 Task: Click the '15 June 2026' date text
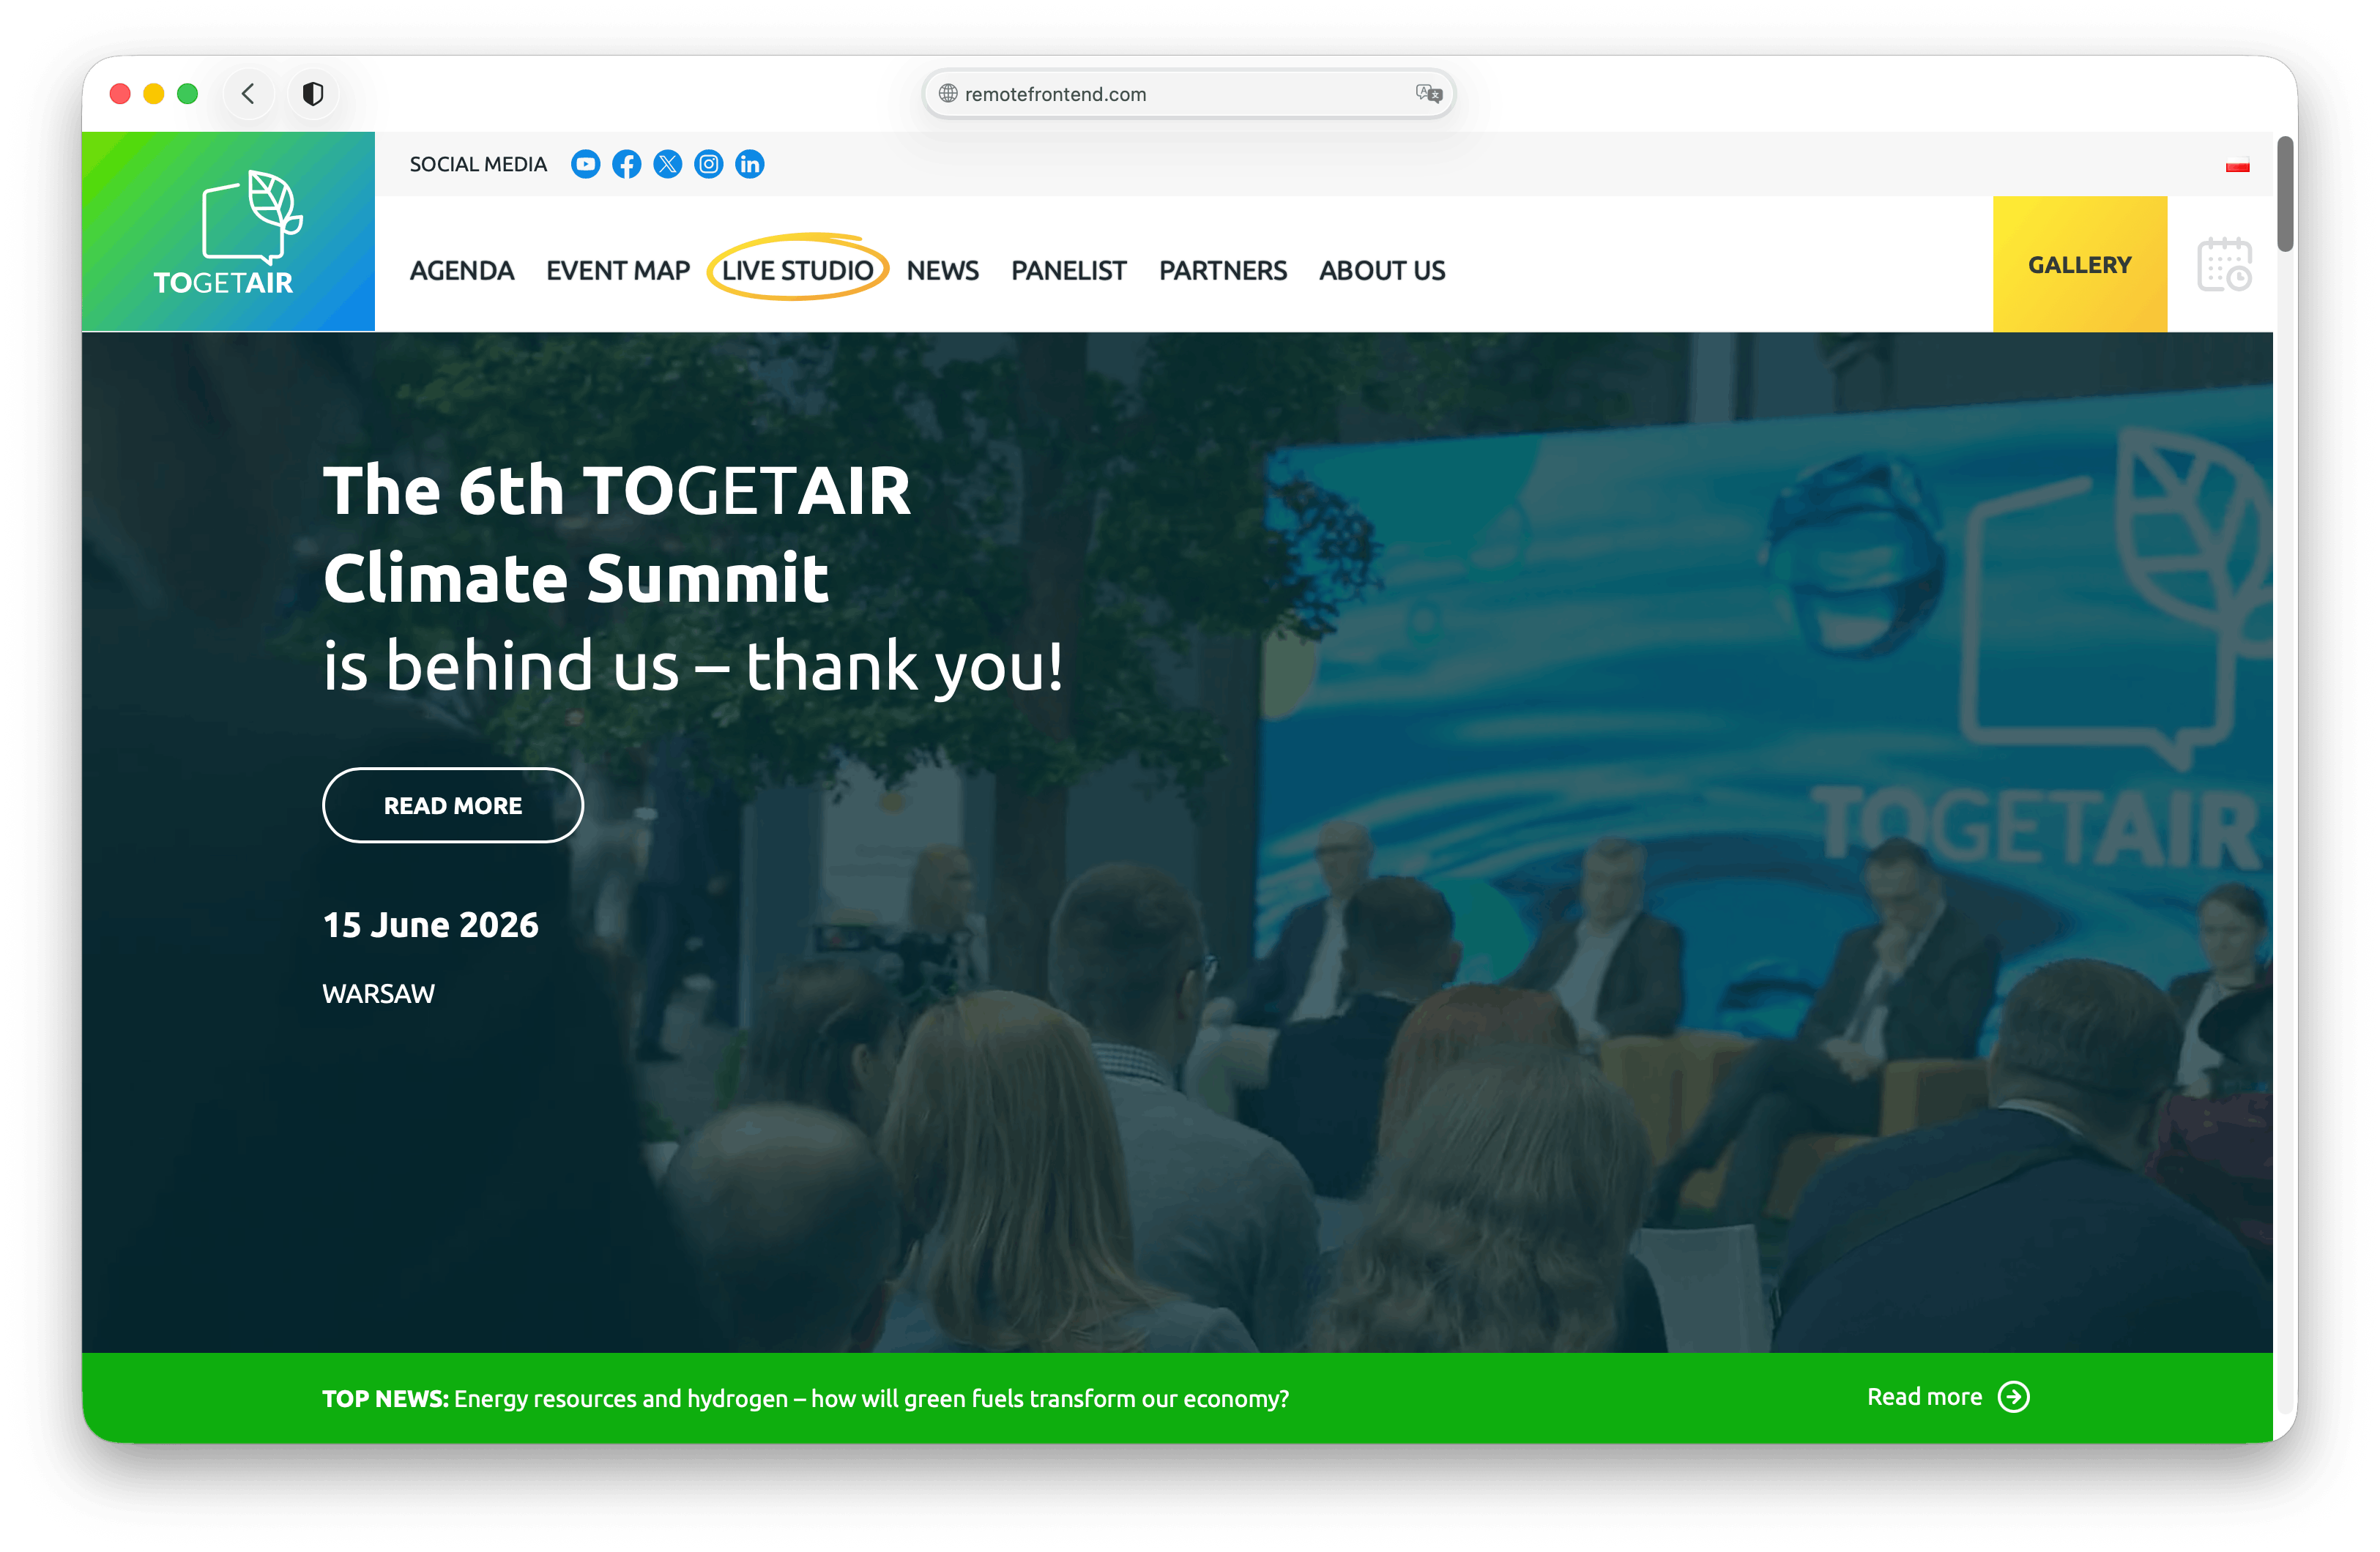pos(430,925)
